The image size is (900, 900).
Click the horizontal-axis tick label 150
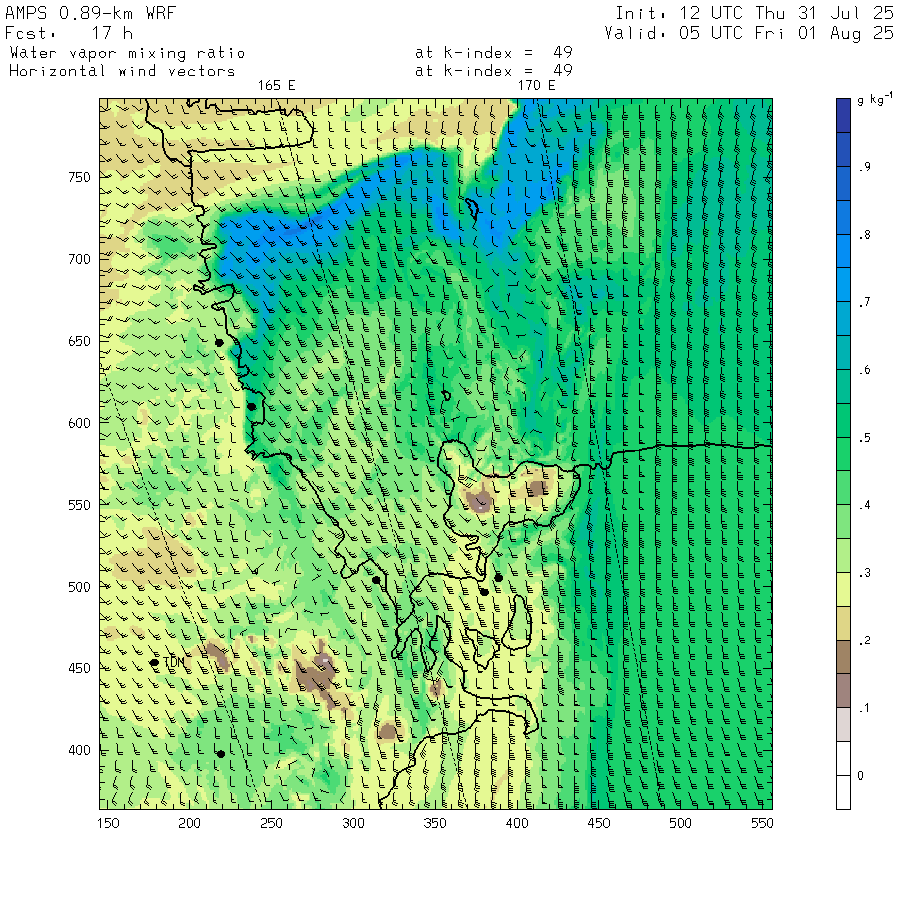coord(108,823)
